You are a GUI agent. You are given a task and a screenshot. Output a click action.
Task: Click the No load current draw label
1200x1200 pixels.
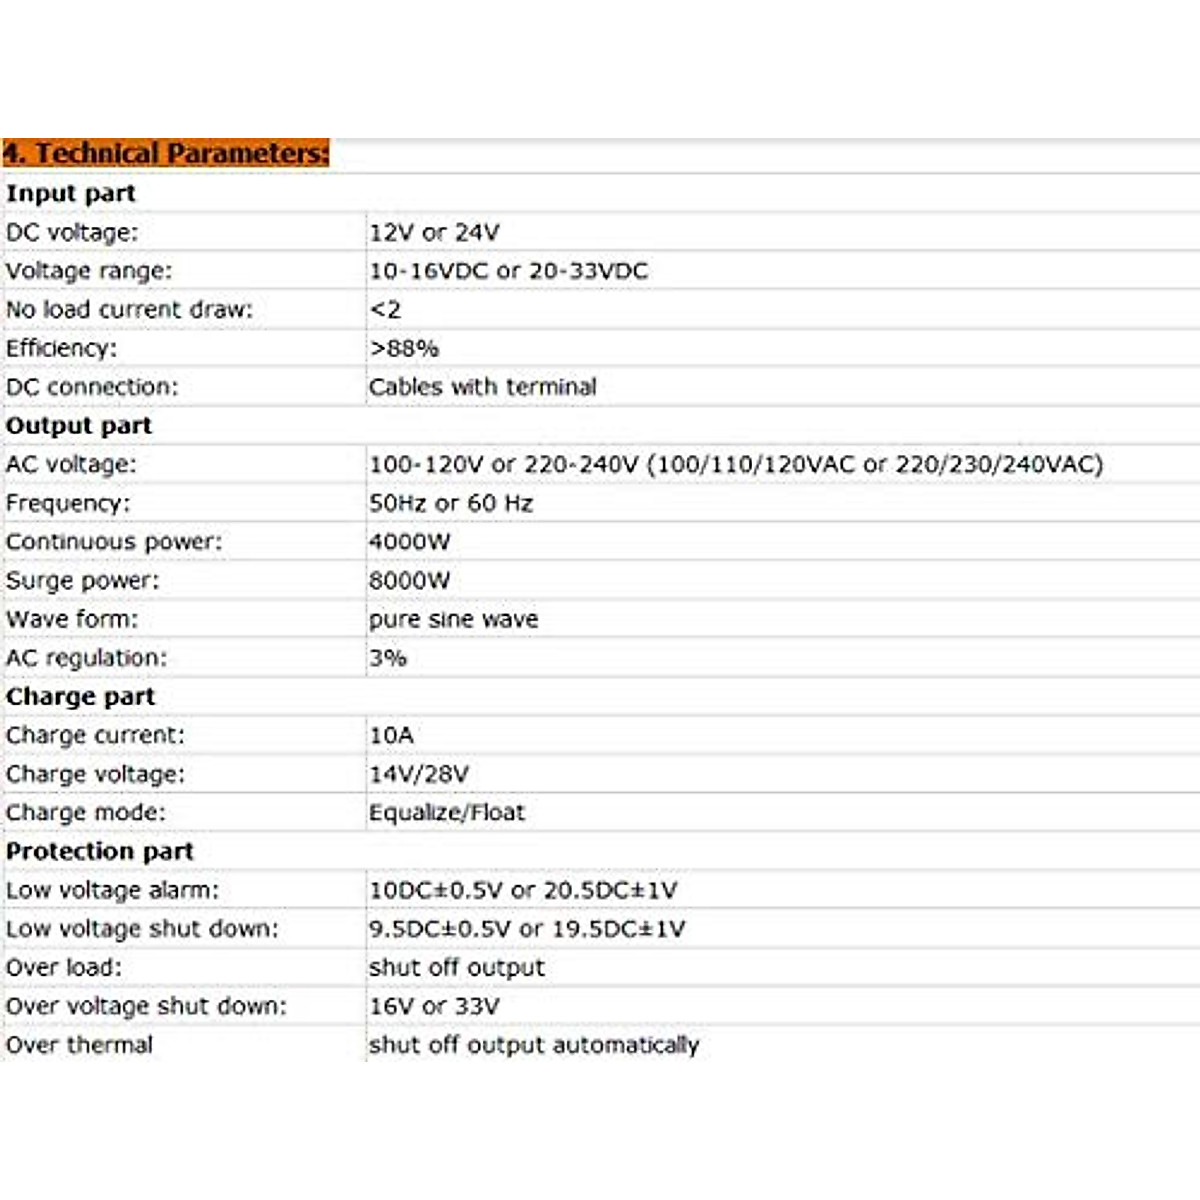129,310
